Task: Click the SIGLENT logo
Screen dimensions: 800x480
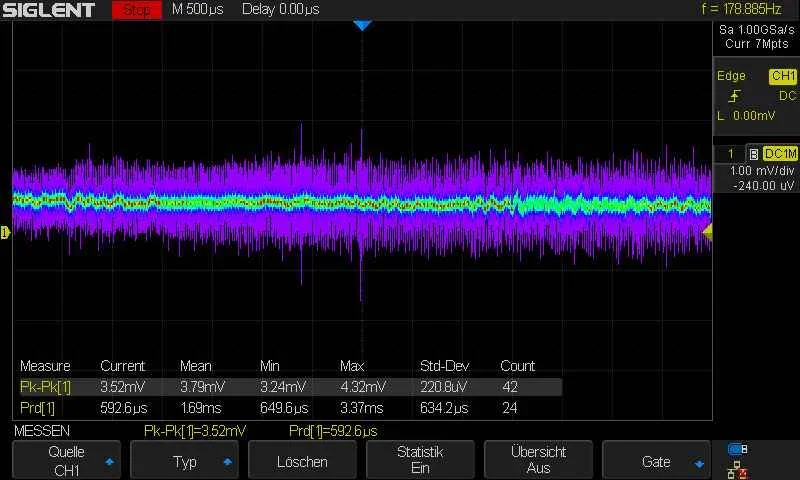Action: click(48, 10)
